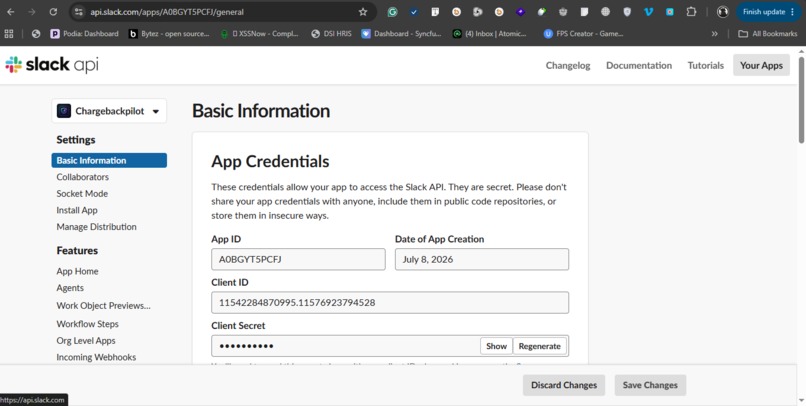
Task: Open Workflow Steps feature
Action: click(x=88, y=324)
